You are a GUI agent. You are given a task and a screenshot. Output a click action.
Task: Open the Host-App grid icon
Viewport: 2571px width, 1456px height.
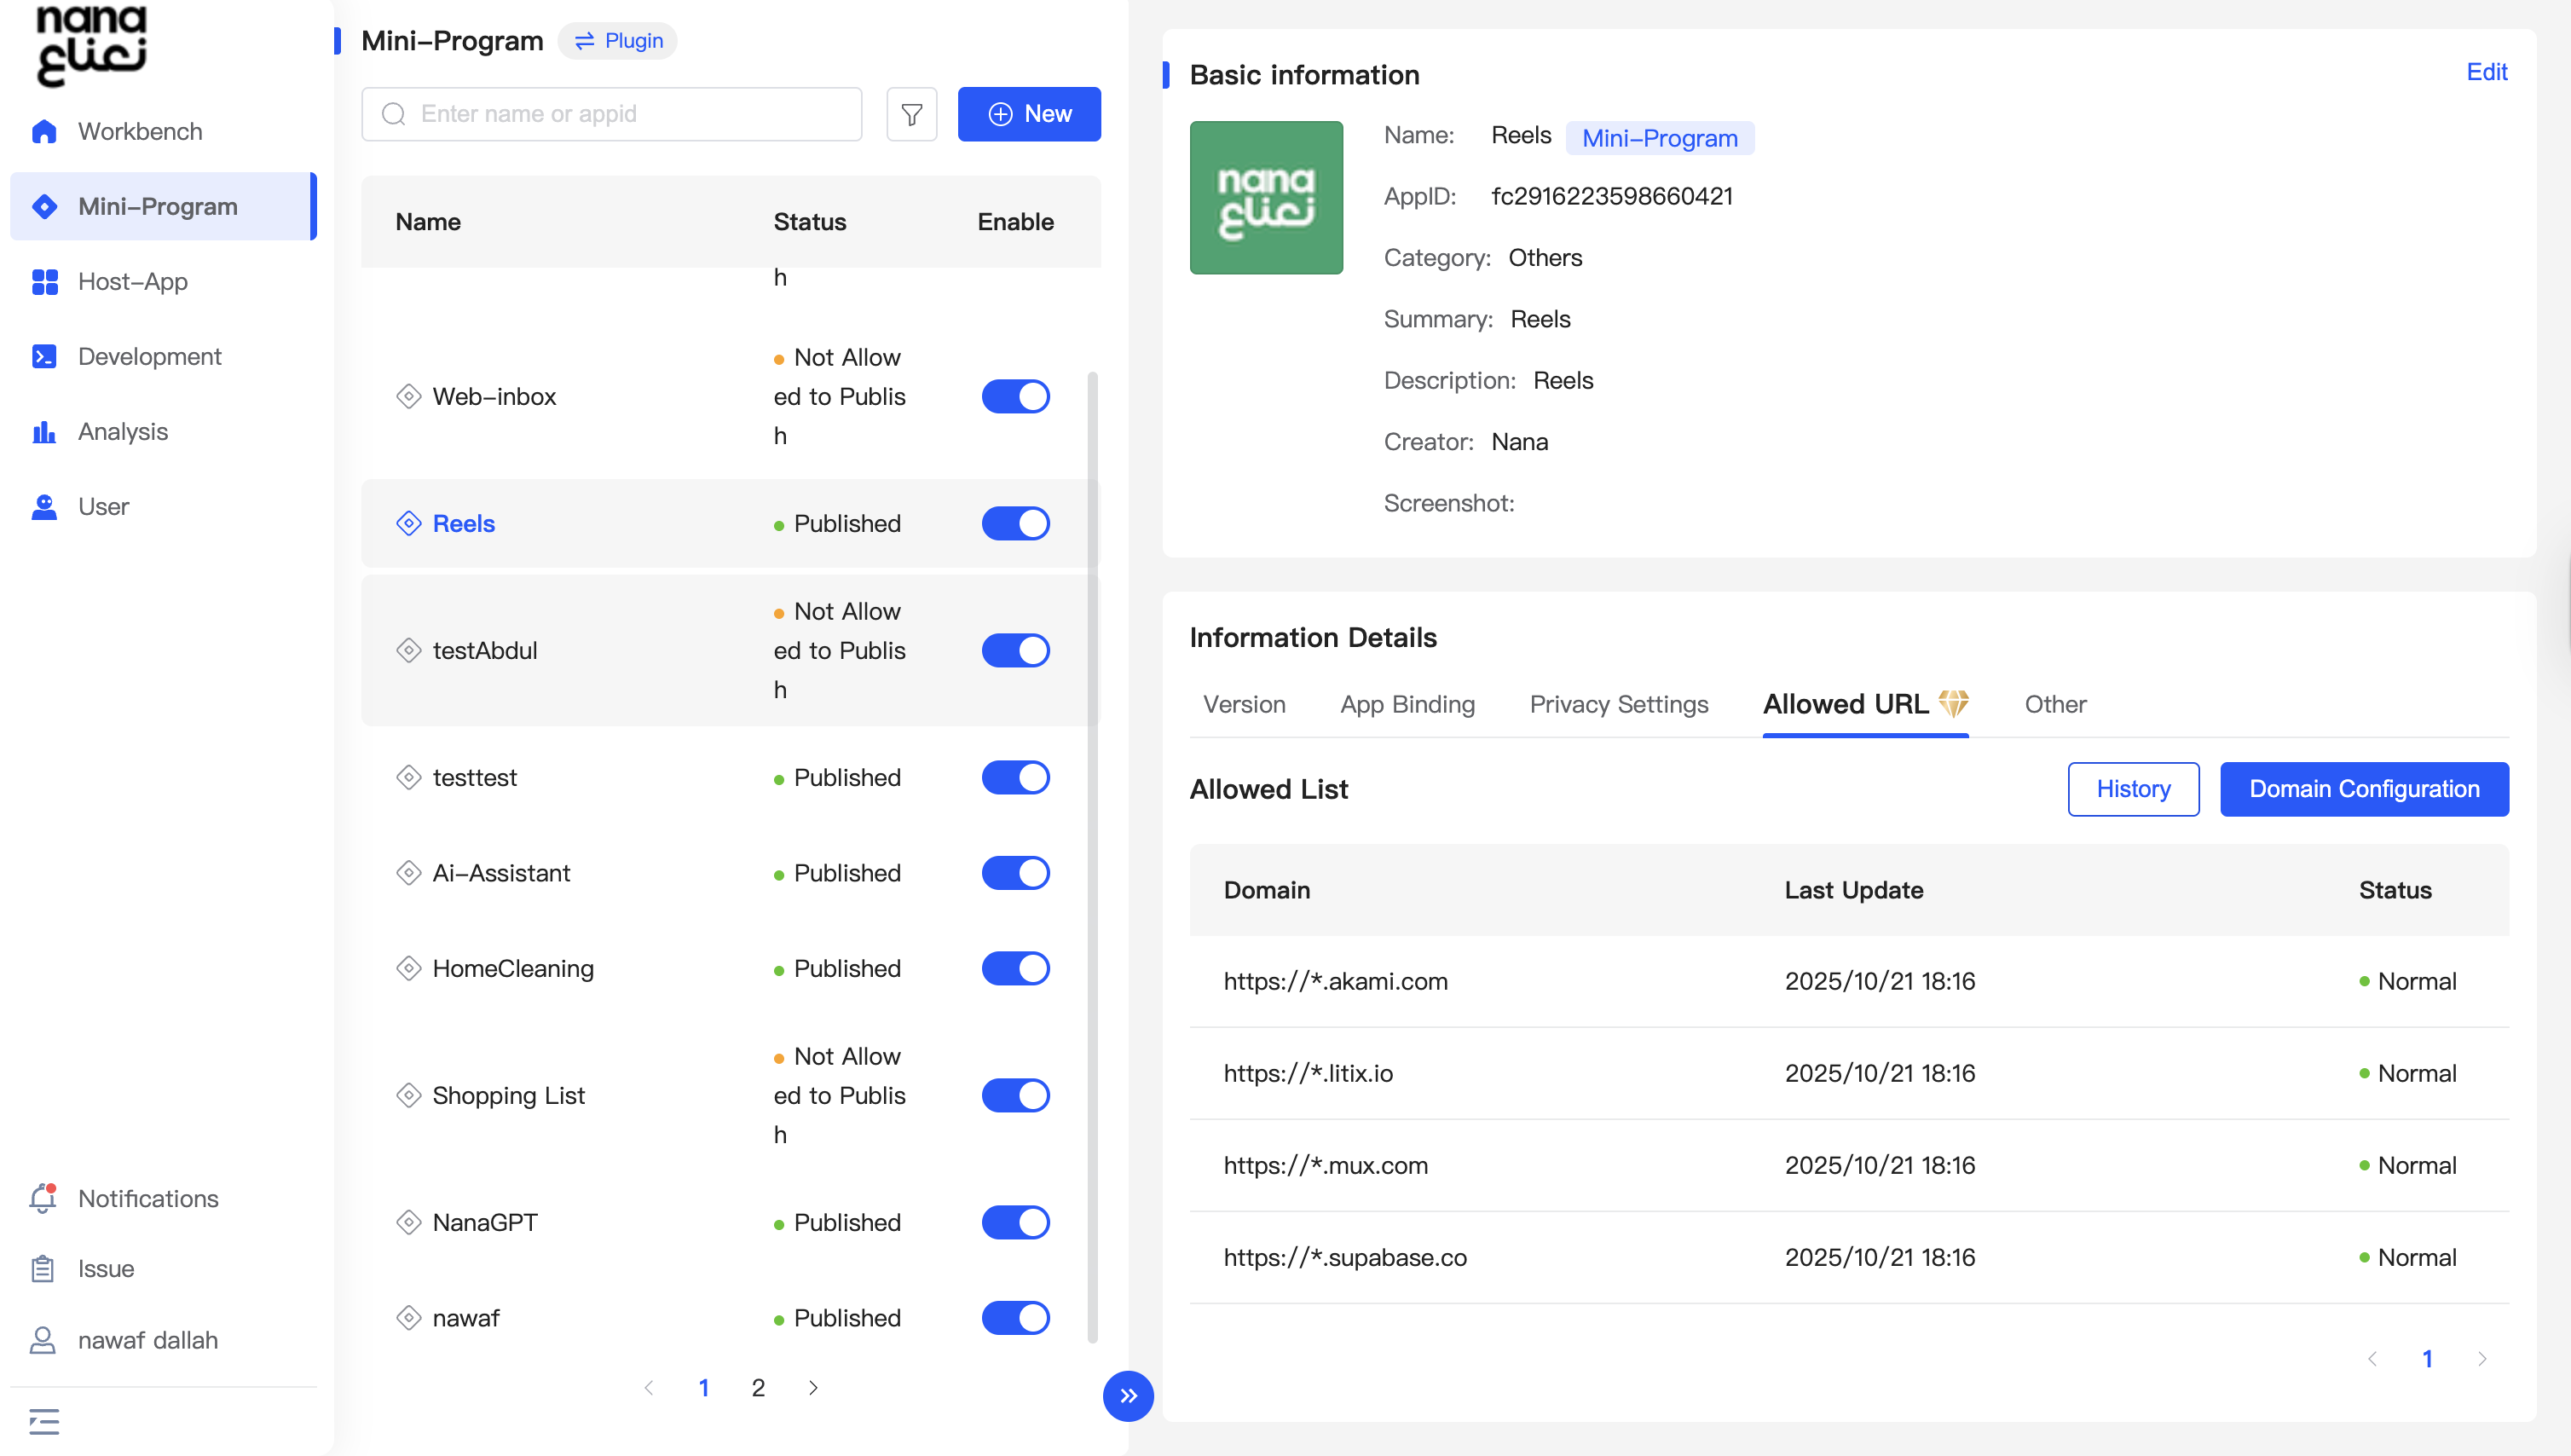pos(44,282)
